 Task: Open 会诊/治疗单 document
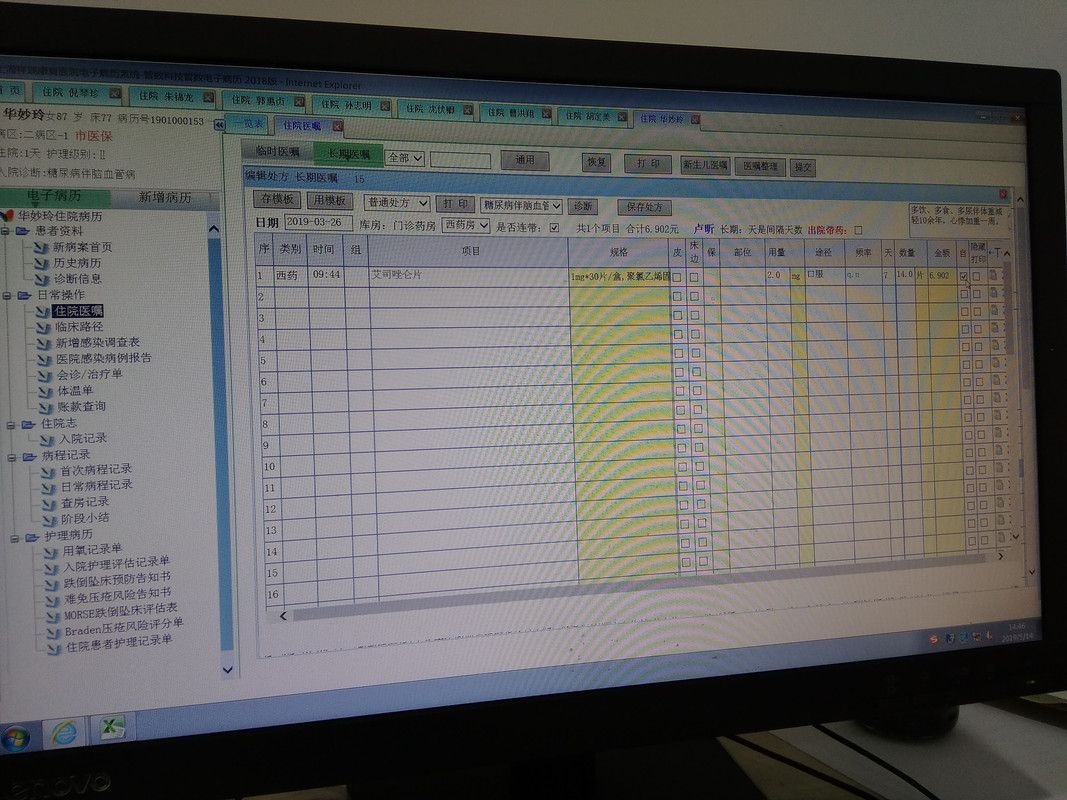point(90,374)
